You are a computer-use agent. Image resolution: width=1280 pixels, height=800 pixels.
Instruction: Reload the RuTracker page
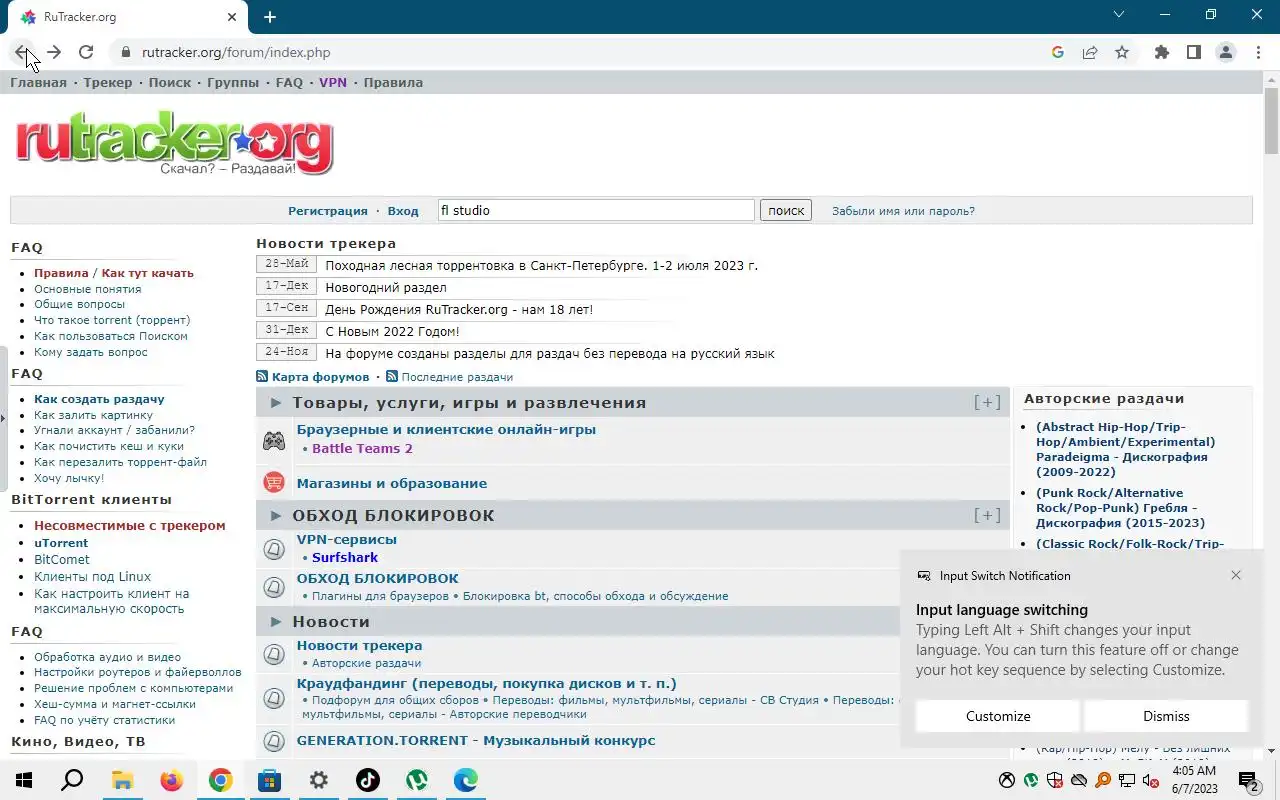pos(86,52)
